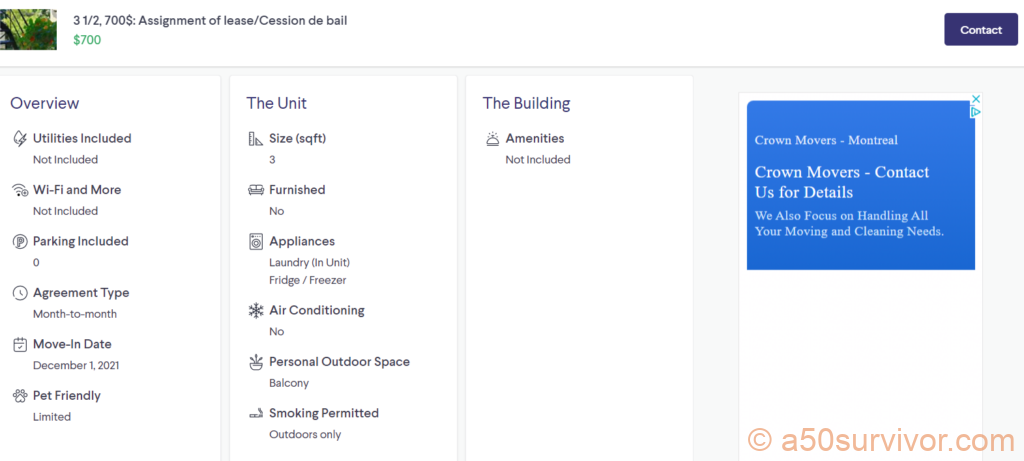Click the Utilities Included icon
Image resolution: width=1024 pixels, height=461 pixels.
[20, 139]
